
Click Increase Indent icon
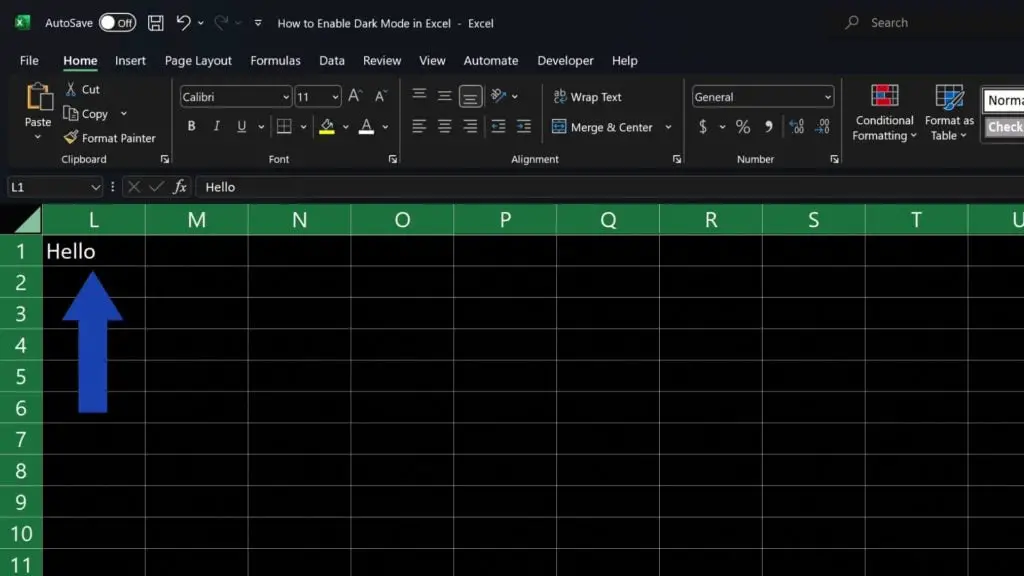tap(524, 126)
